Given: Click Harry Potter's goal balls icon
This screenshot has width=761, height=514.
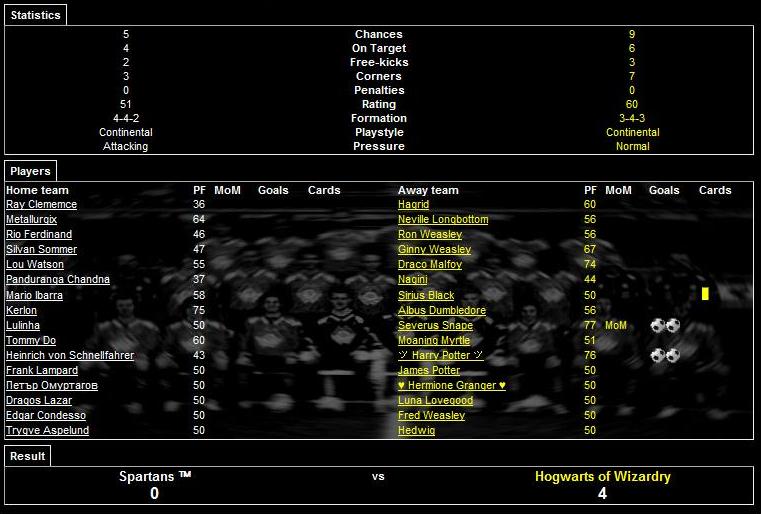Looking at the screenshot, I should [x=665, y=355].
